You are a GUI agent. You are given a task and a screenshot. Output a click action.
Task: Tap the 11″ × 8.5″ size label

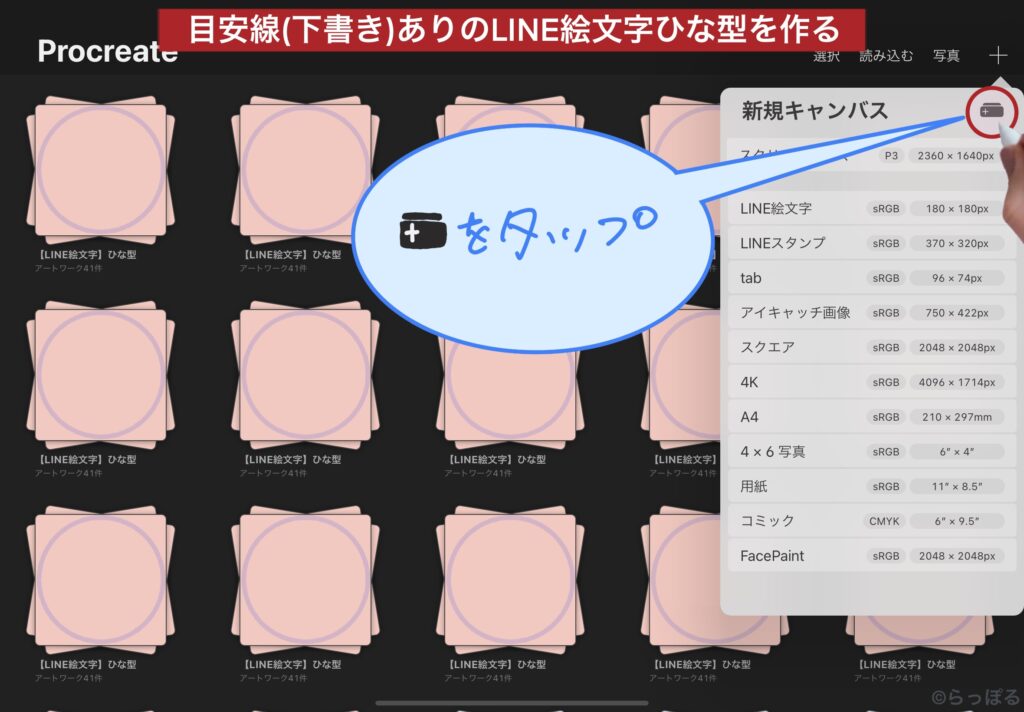[957, 486]
